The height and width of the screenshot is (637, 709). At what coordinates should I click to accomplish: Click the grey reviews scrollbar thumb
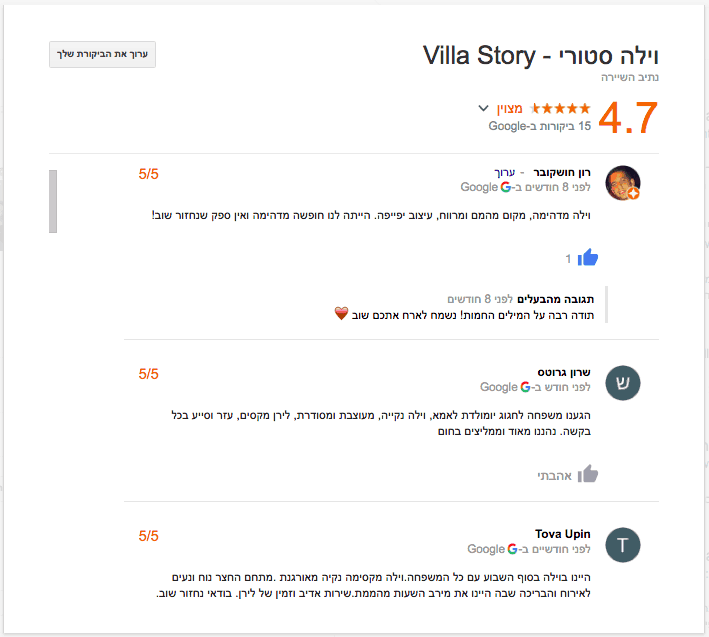53,201
